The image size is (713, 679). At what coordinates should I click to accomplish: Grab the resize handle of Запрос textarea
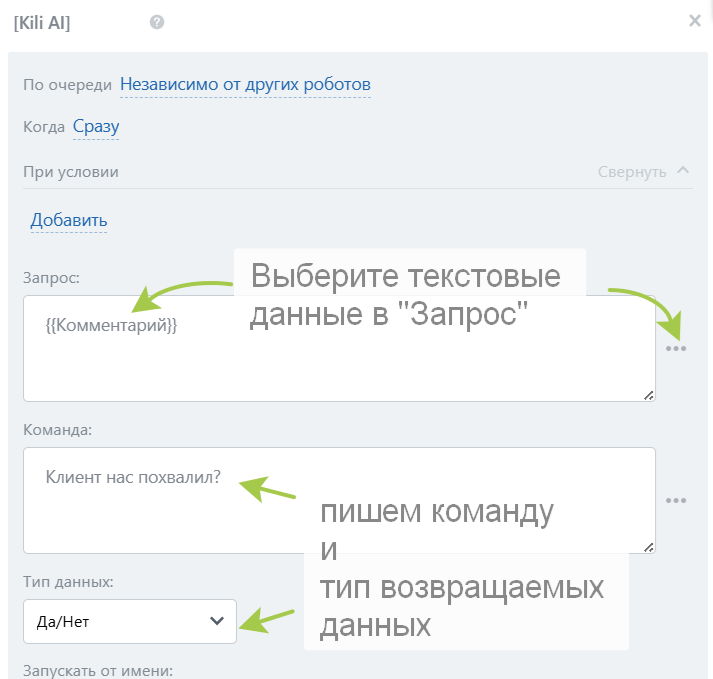click(648, 395)
